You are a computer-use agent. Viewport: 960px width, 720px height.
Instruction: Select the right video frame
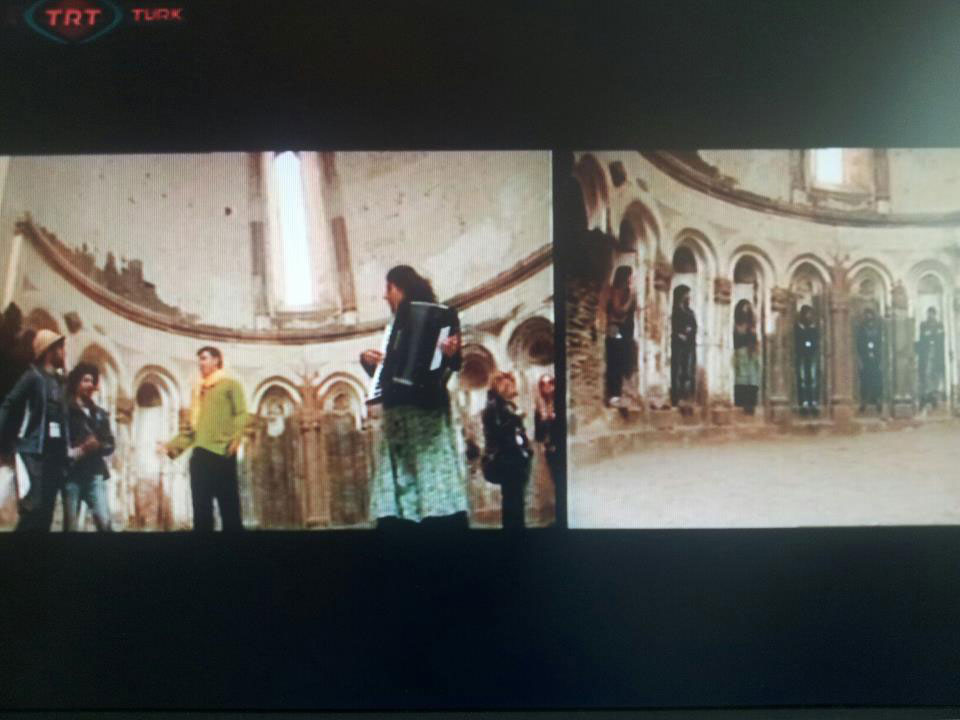click(x=764, y=338)
